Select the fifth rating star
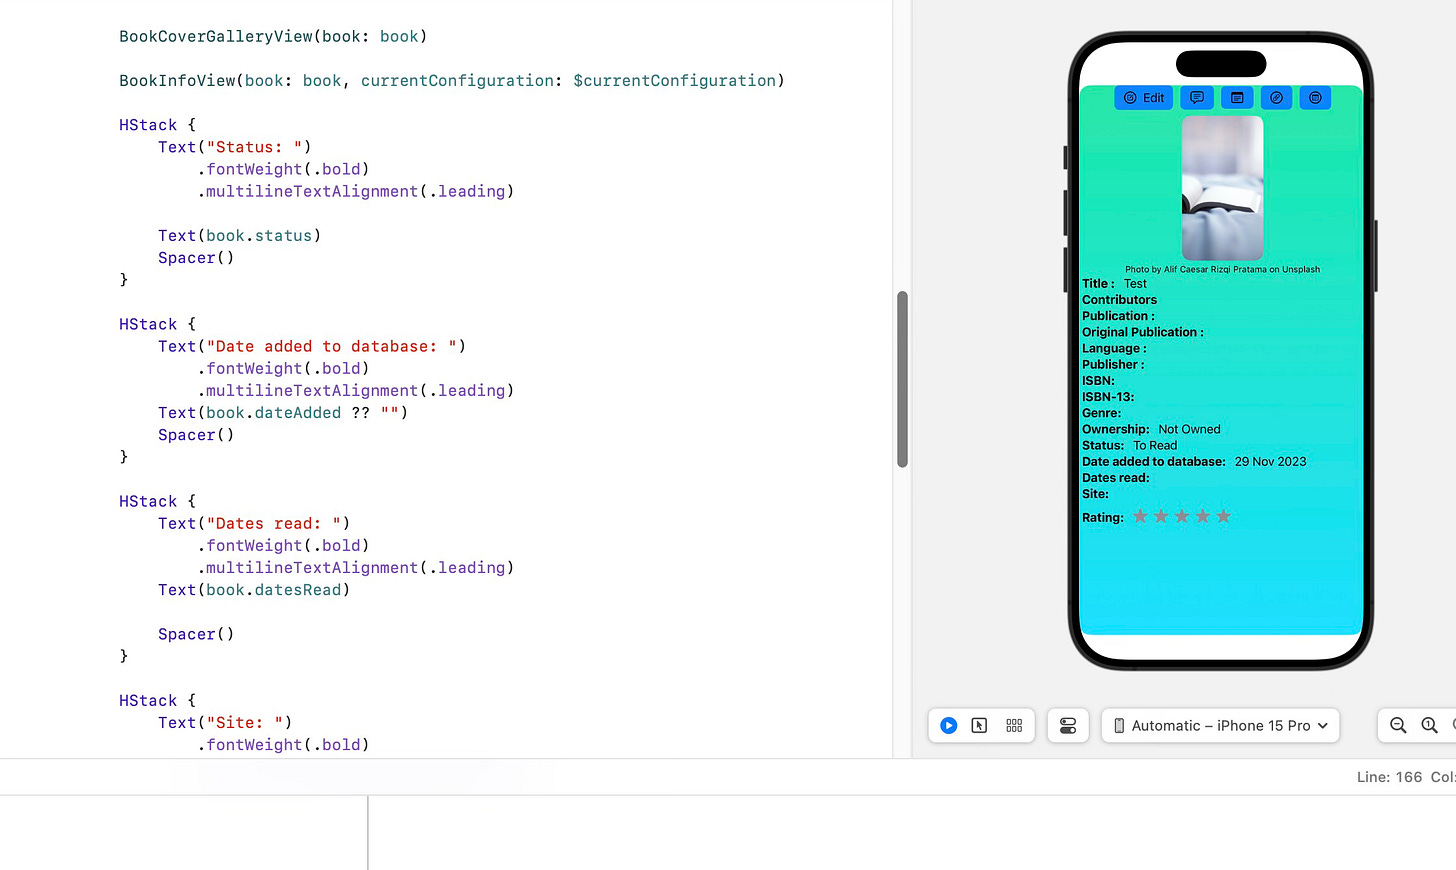Screen dimensions: 1456x870 coord(1223,516)
